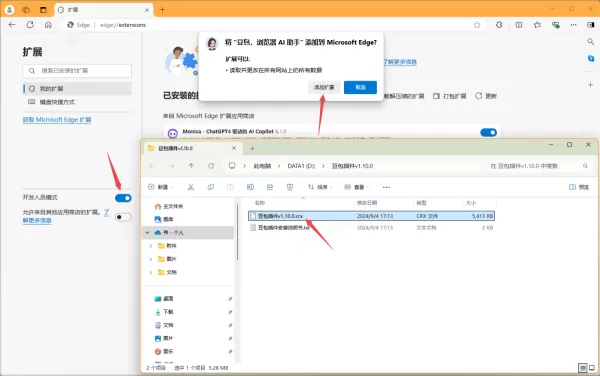600x376 pixels.
Task: Click the search installed extensions field
Action: tap(77, 71)
